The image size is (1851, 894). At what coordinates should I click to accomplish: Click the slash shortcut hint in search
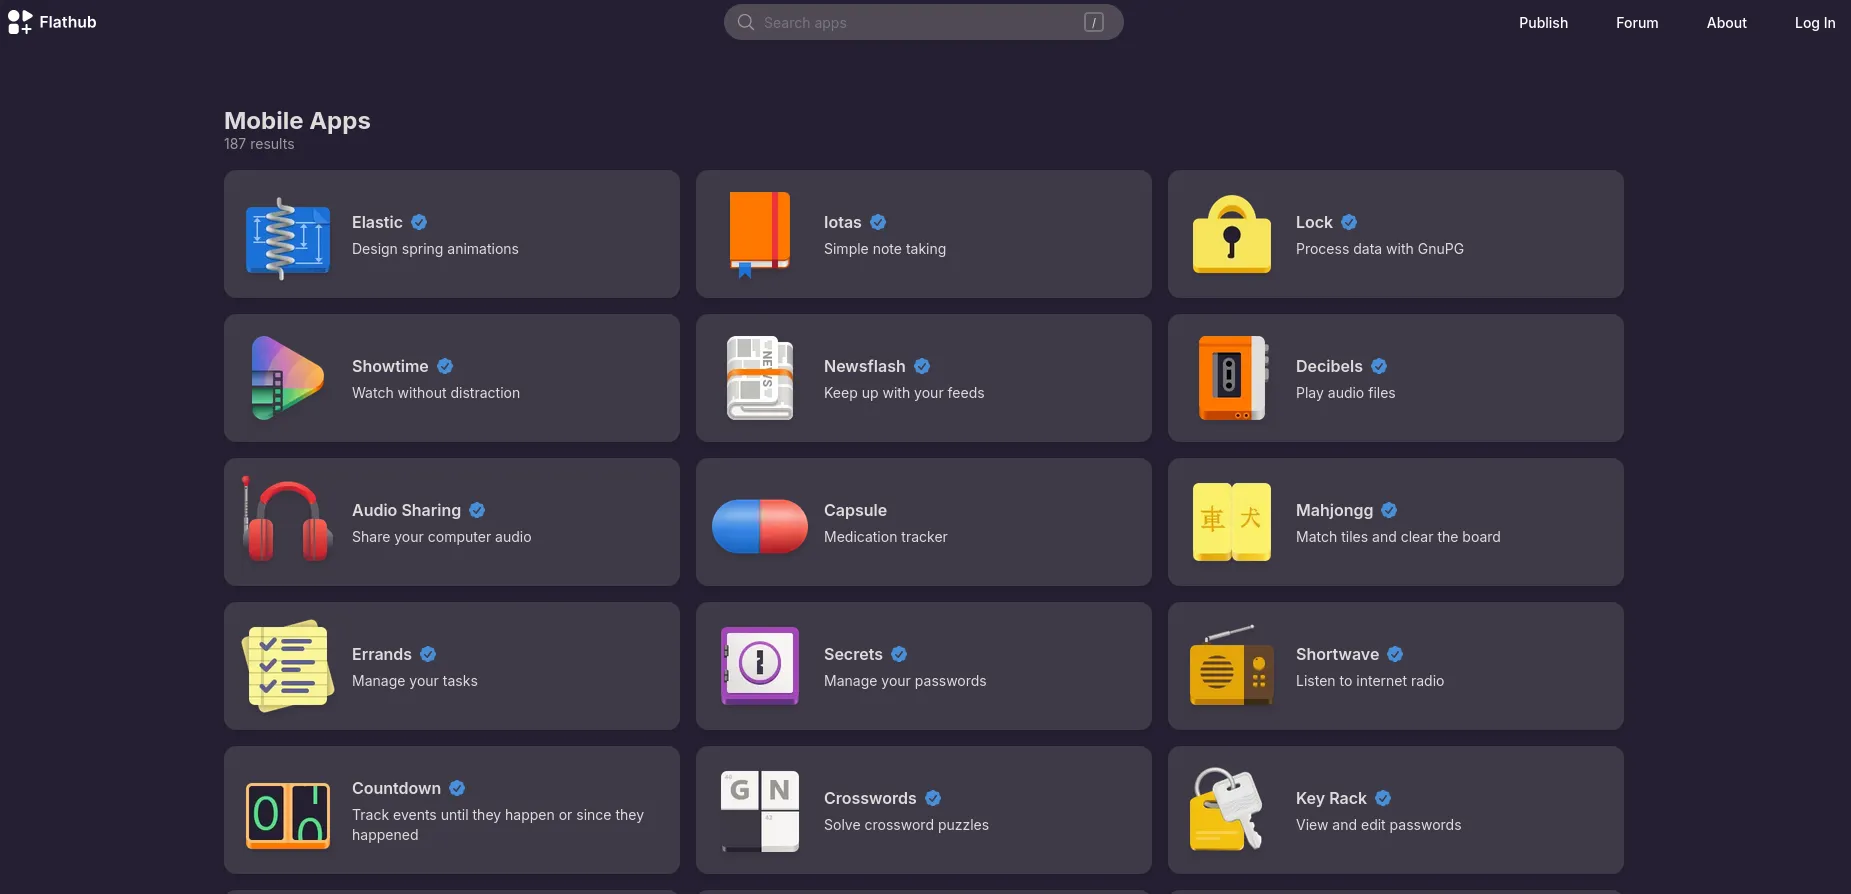(x=1094, y=22)
